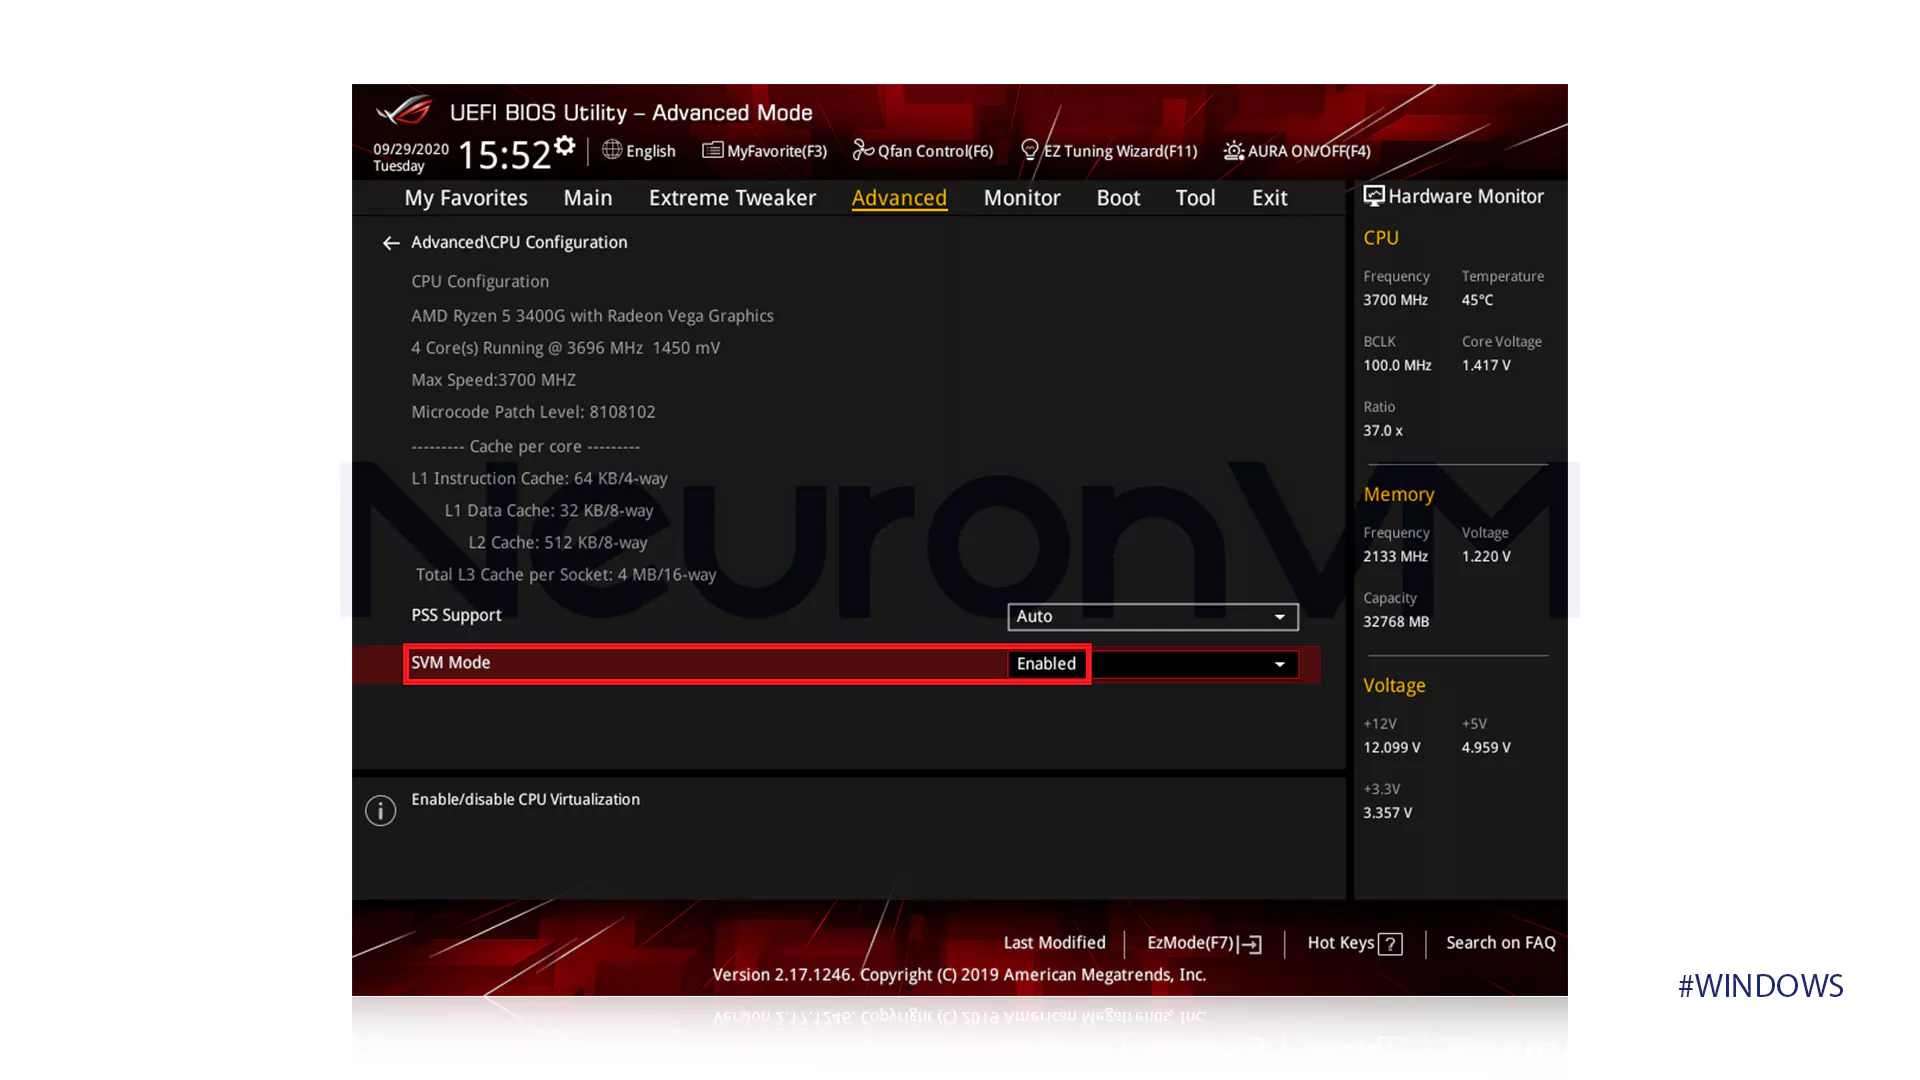Open the Tool tab
The image size is (1920, 1080).
point(1195,198)
